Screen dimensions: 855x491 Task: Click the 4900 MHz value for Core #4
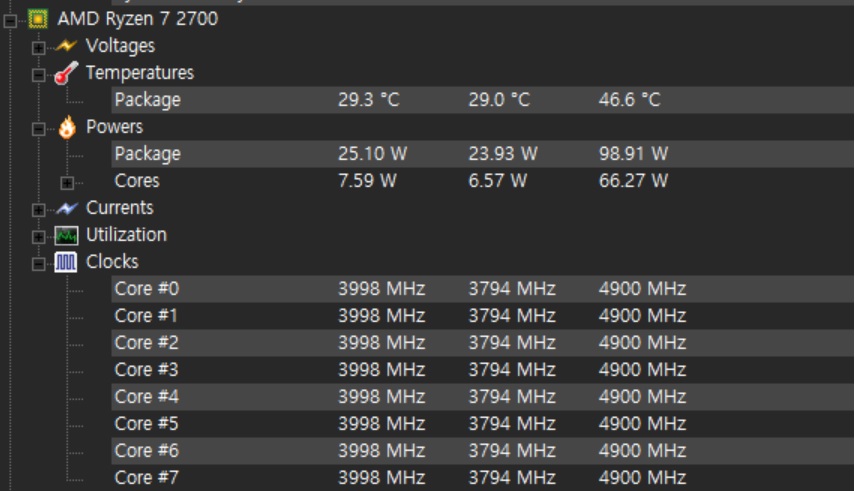(x=642, y=397)
